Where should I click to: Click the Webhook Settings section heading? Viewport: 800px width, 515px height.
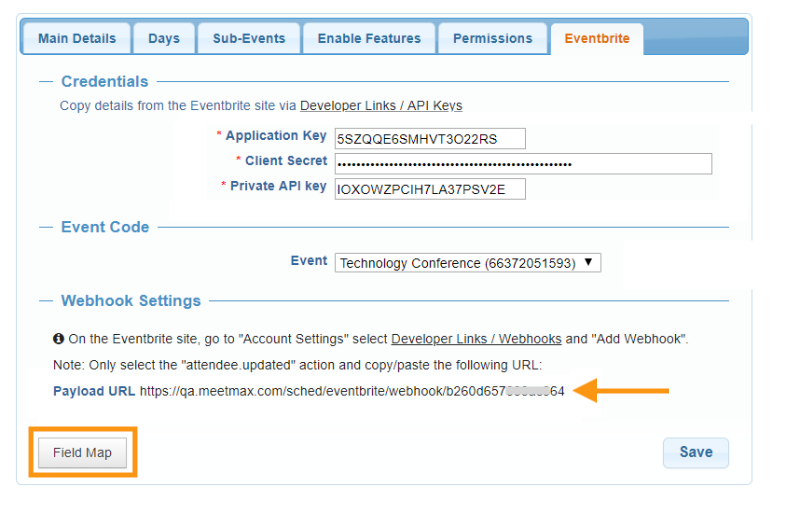131,300
